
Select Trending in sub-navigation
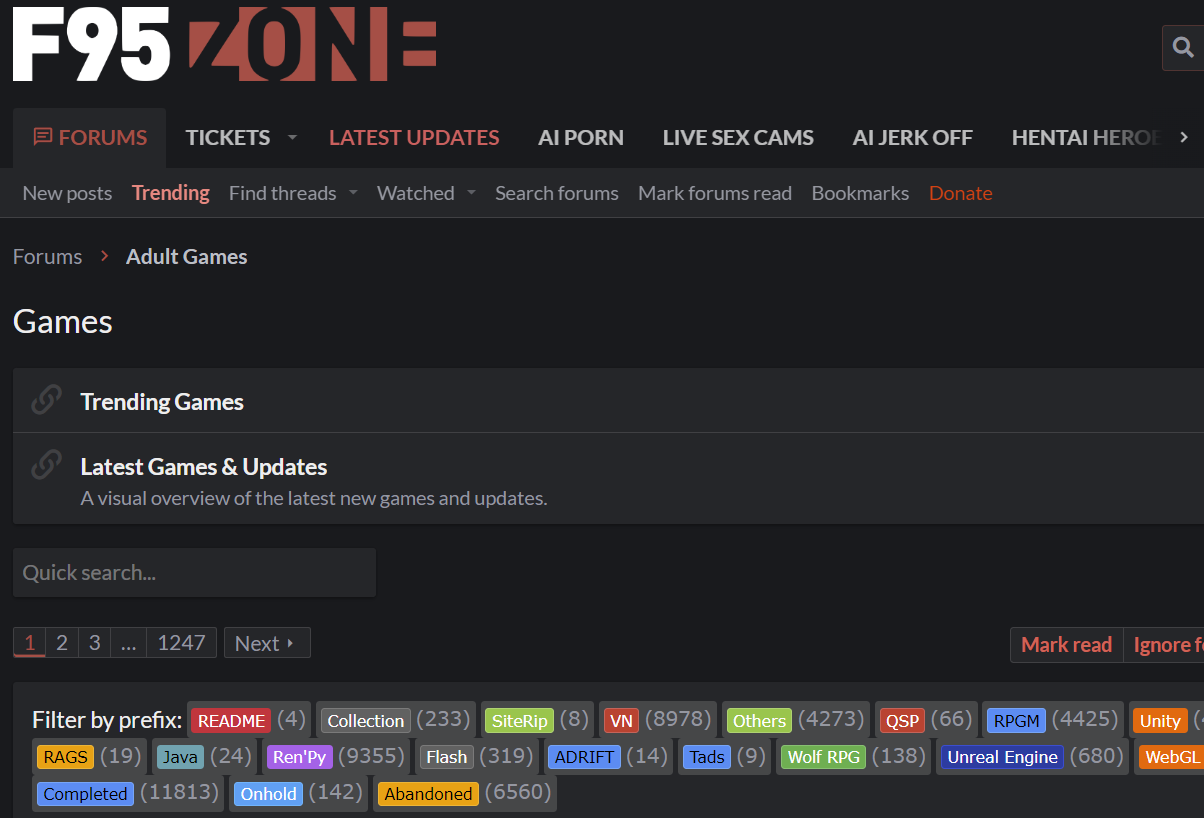click(171, 193)
